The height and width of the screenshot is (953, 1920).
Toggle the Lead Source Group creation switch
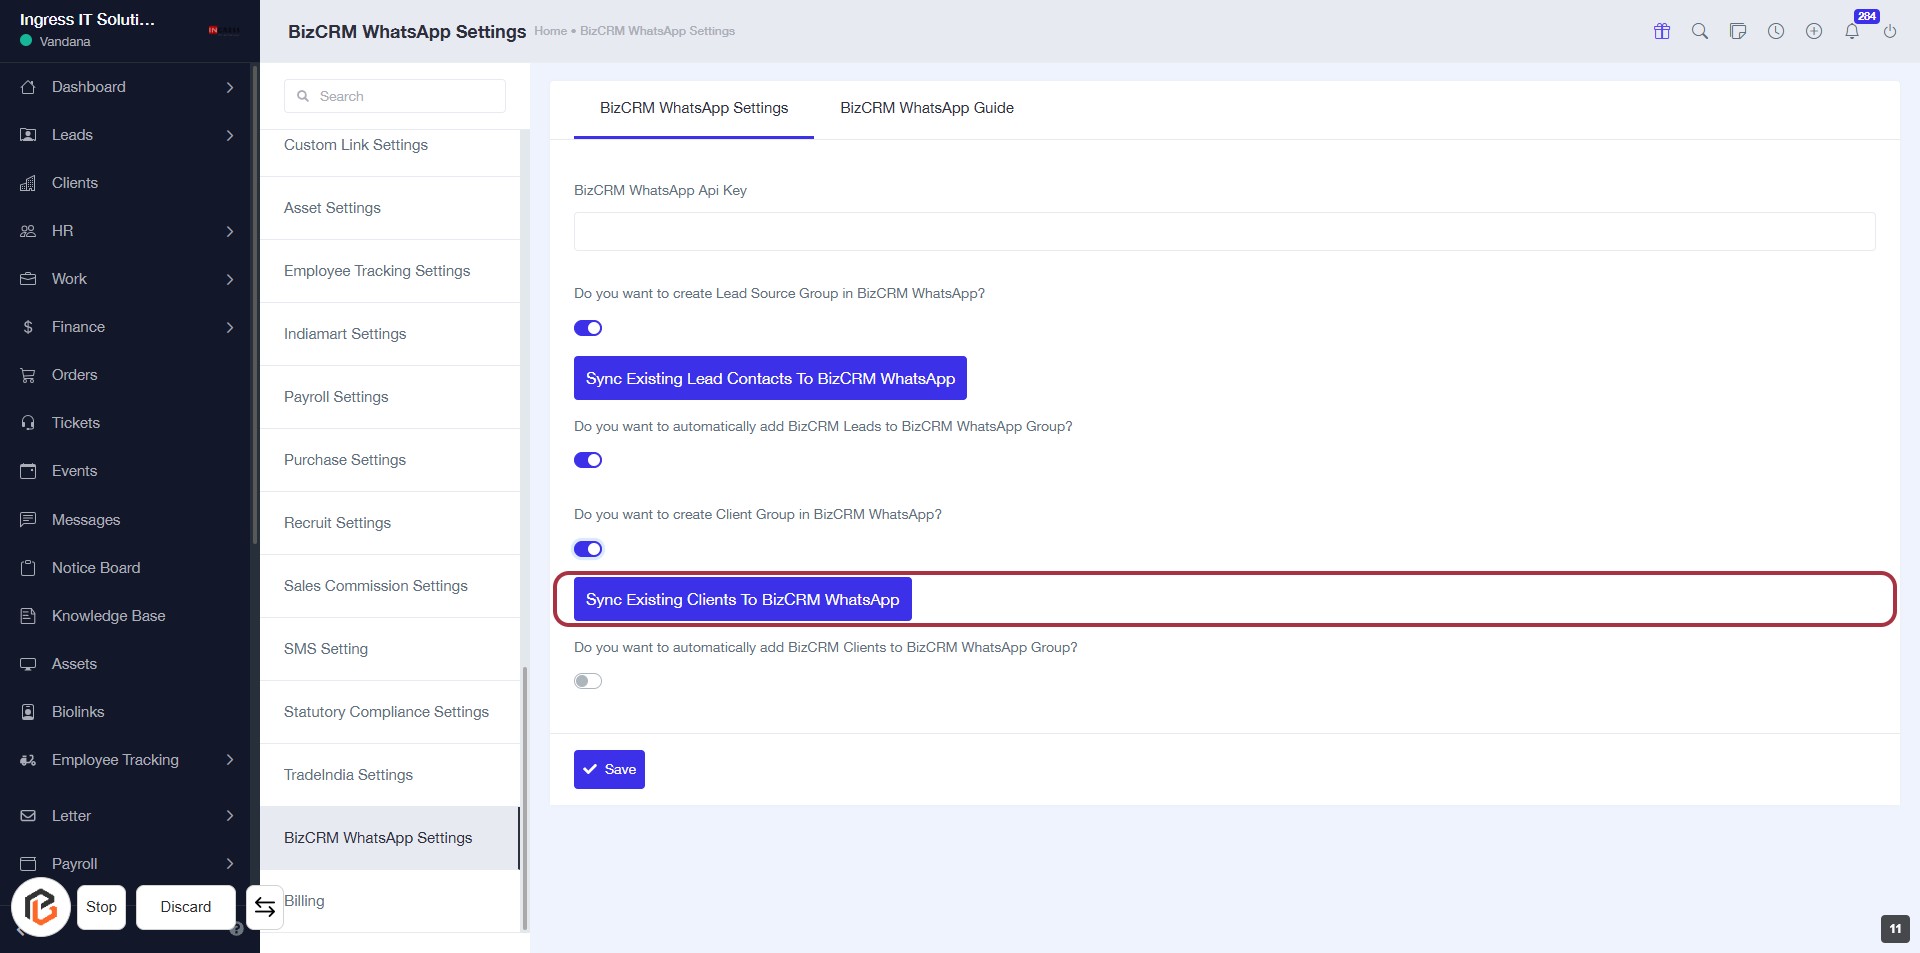588,328
